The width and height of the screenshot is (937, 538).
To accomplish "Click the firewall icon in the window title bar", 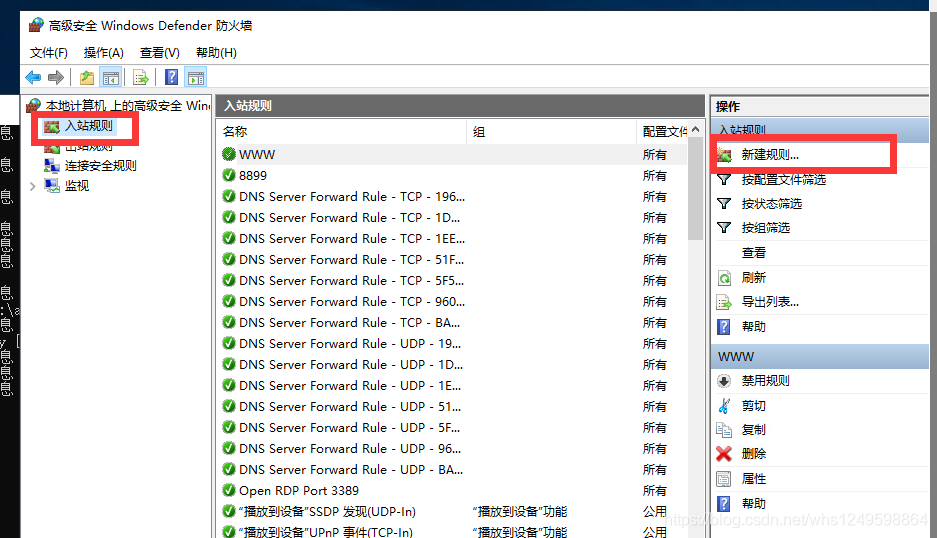I will (36, 25).
